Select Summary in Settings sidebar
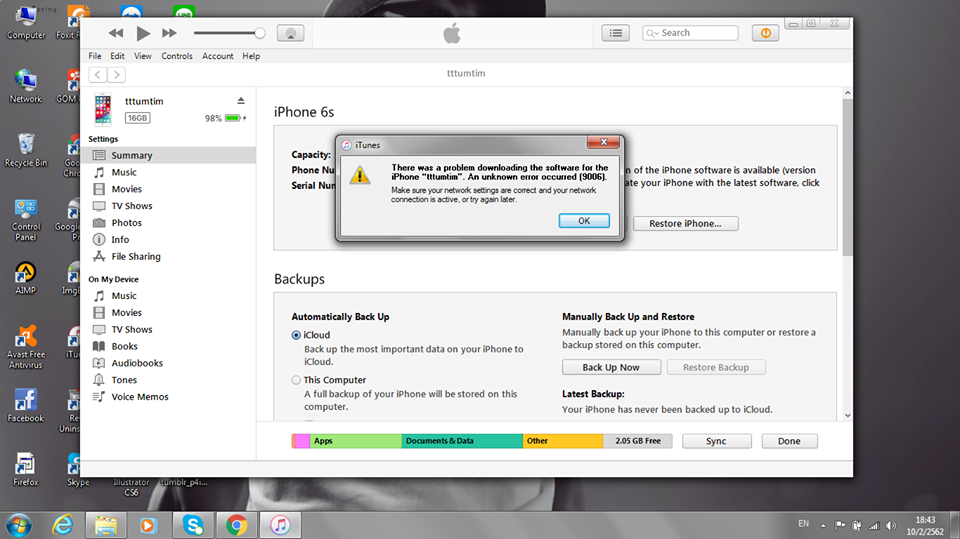960x539 pixels. point(168,155)
